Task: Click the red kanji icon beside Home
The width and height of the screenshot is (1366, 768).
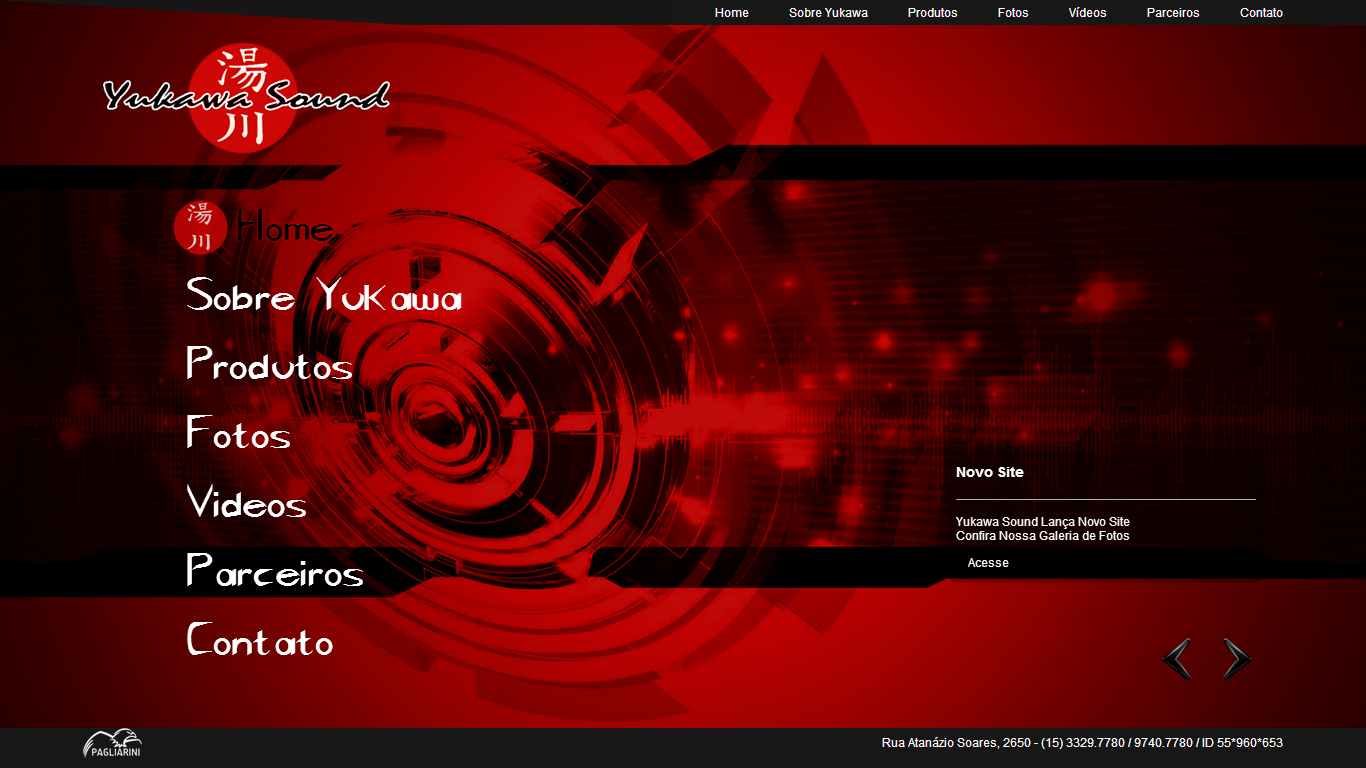Action: click(200, 227)
